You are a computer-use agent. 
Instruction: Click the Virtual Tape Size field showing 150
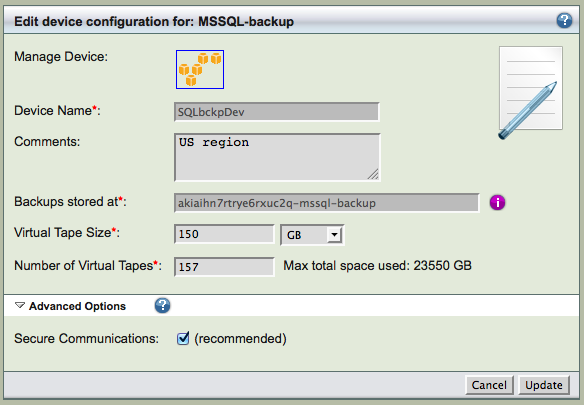(224, 234)
